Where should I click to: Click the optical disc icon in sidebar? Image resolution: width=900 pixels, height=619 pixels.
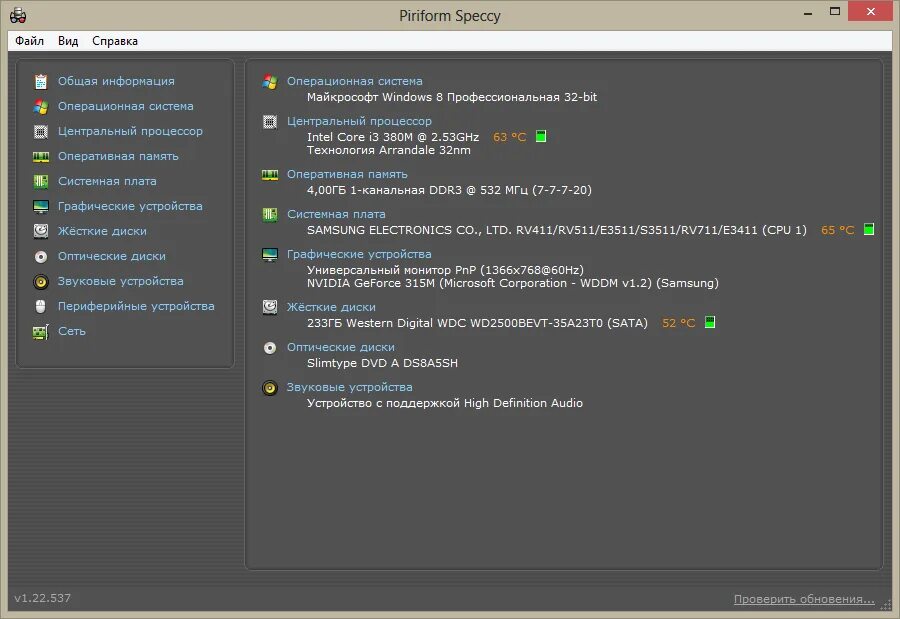(41, 257)
